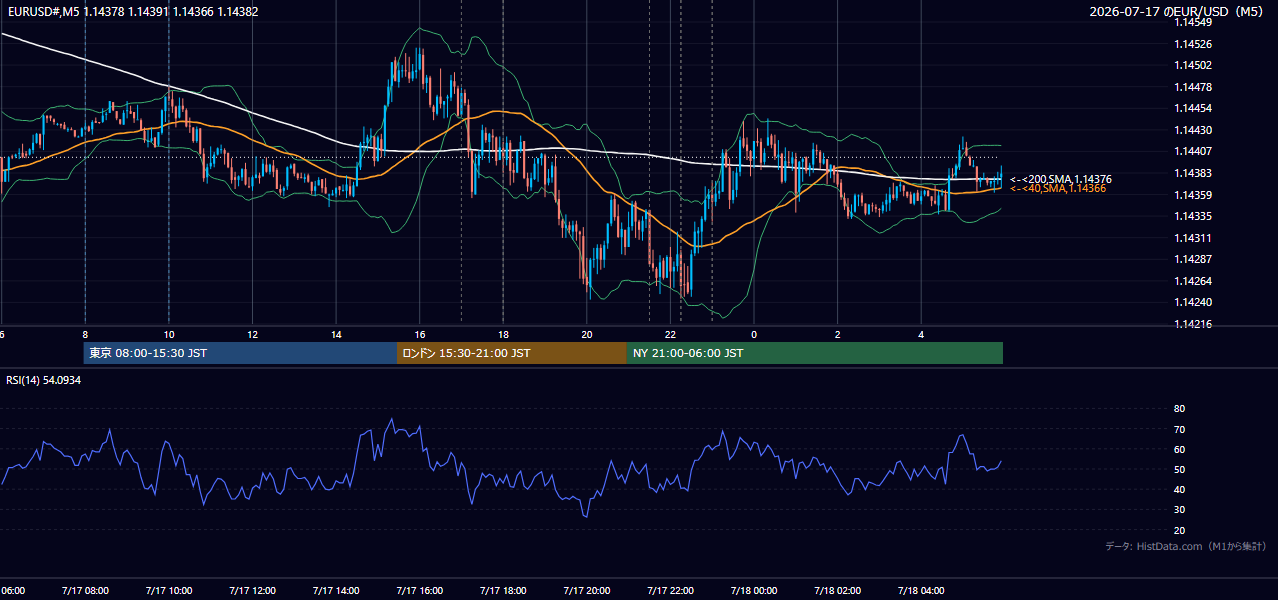Click price level 1.14359 on price axis

[1193, 195]
